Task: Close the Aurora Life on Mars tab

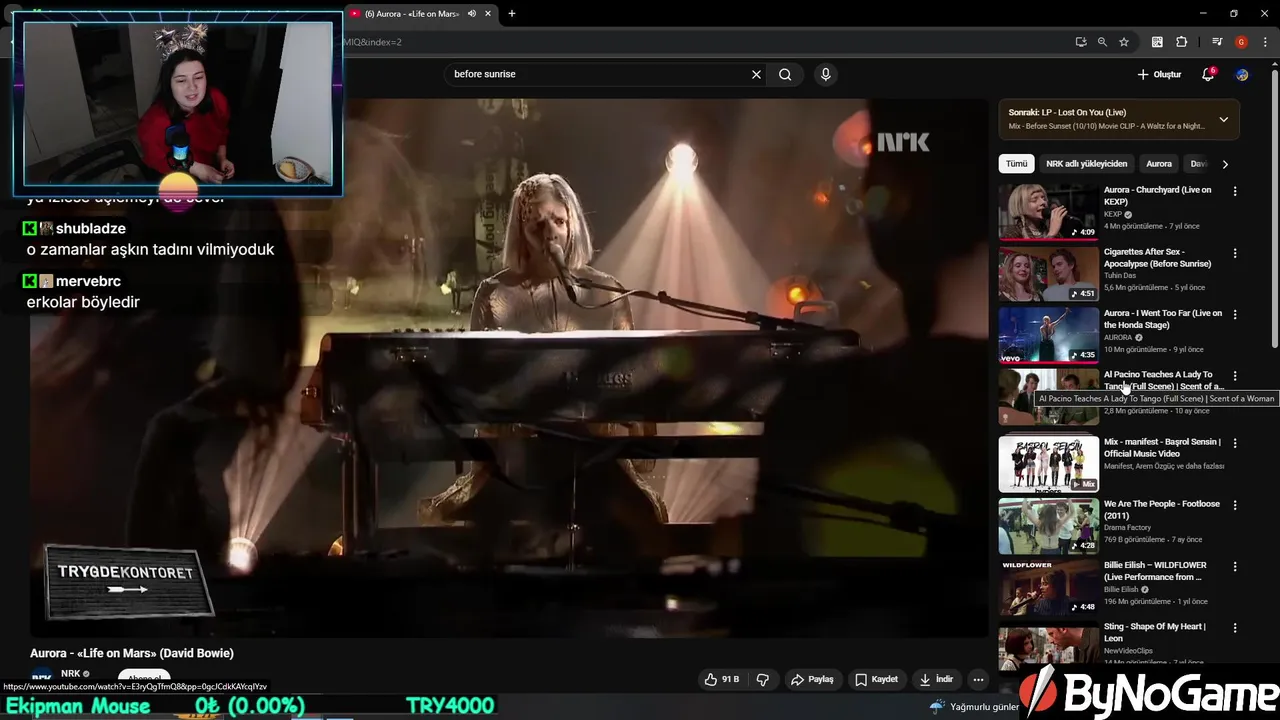Action: pyautogui.click(x=488, y=13)
